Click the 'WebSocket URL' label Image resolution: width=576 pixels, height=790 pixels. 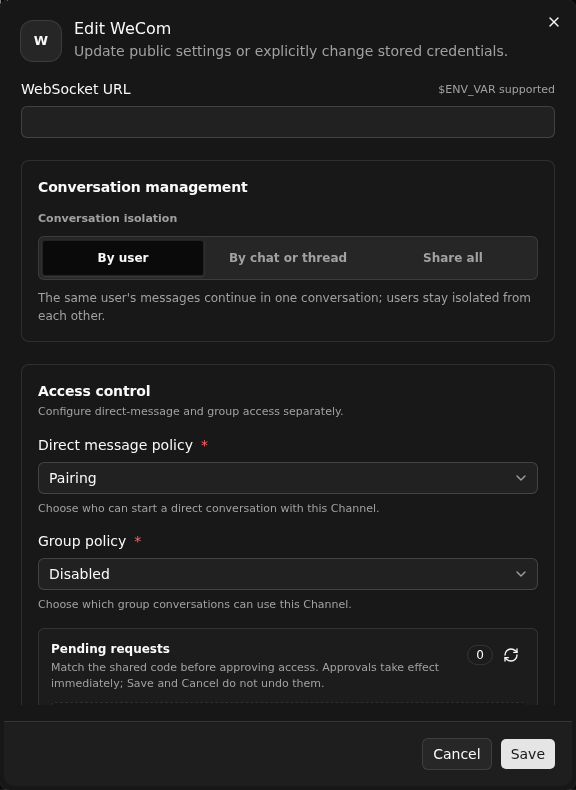tap(76, 89)
